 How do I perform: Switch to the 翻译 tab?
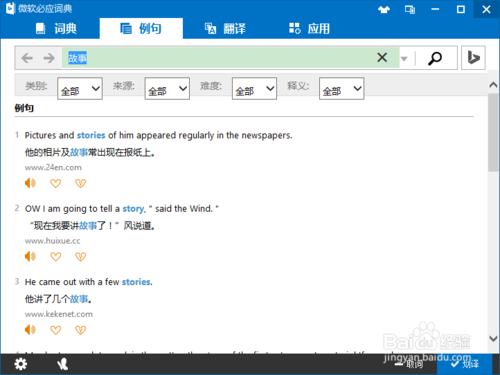point(225,29)
